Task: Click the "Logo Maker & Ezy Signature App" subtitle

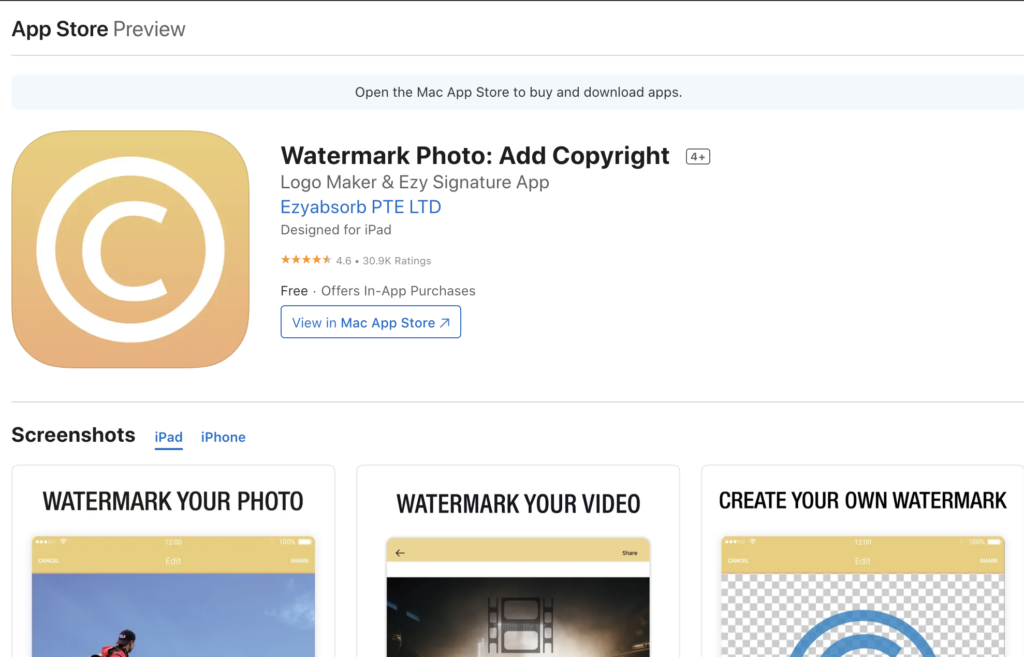Action: [x=415, y=182]
